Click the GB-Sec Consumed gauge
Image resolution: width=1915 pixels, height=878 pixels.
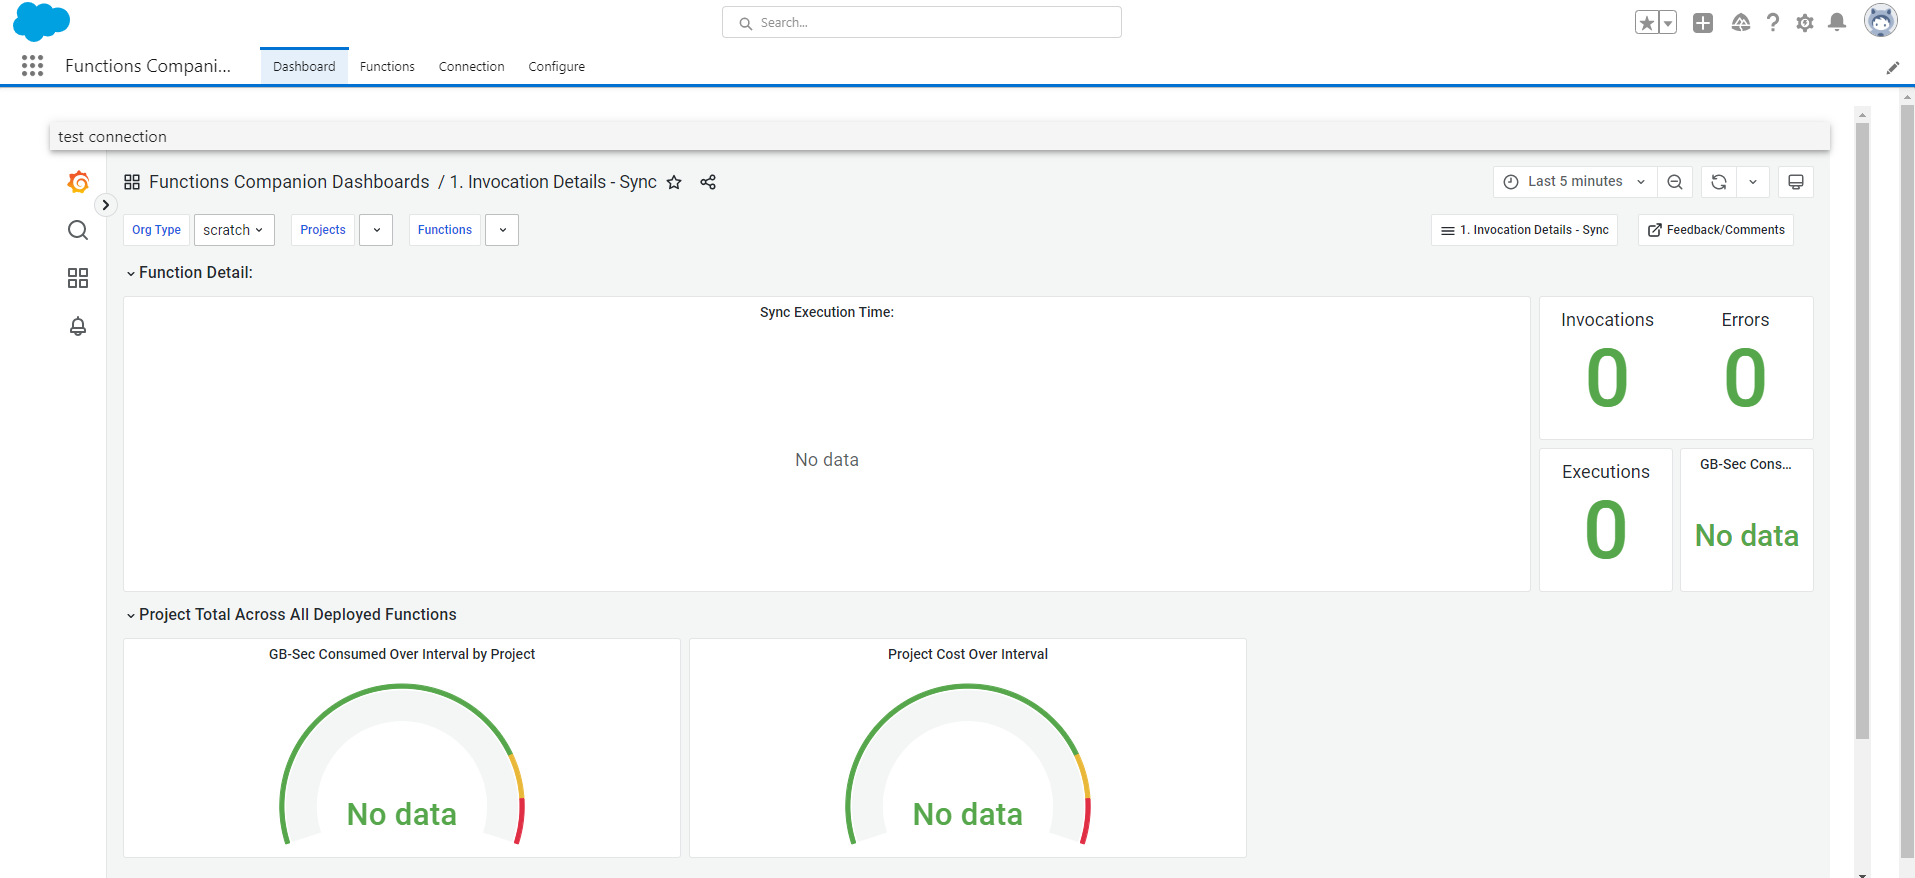coord(402,765)
